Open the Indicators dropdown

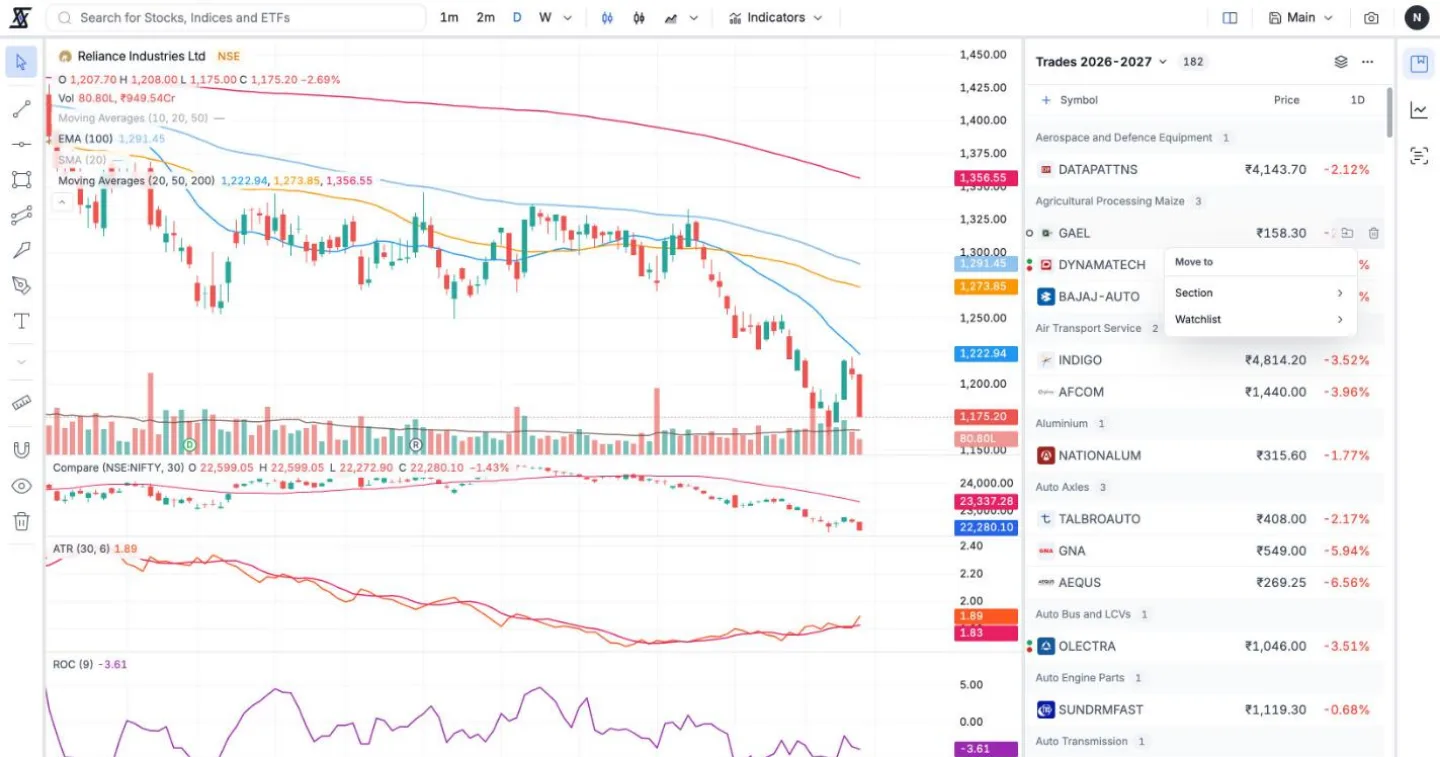pyautogui.click(x=775, y=18)
